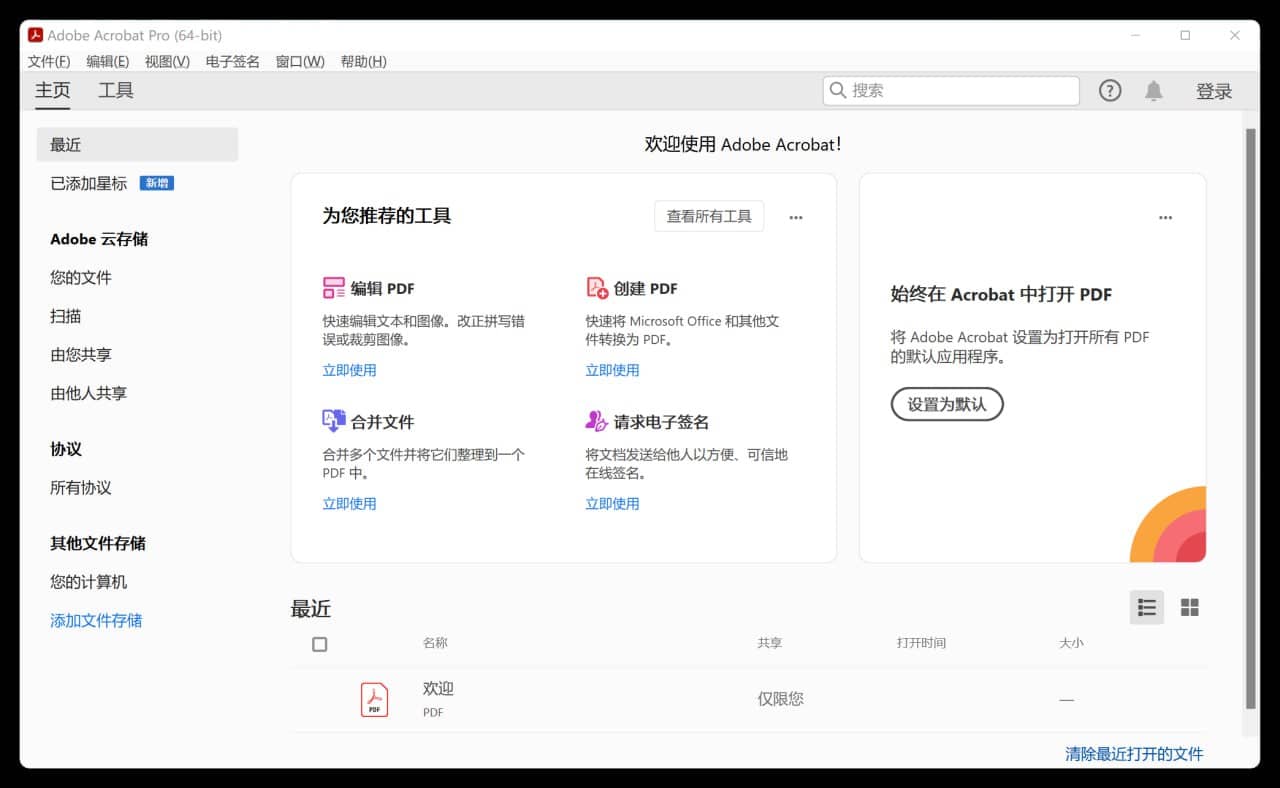Open 扫描 in the sidebar
This screenshot has width=1280, height=788.
pyautogui.click(x=66, y=316)
